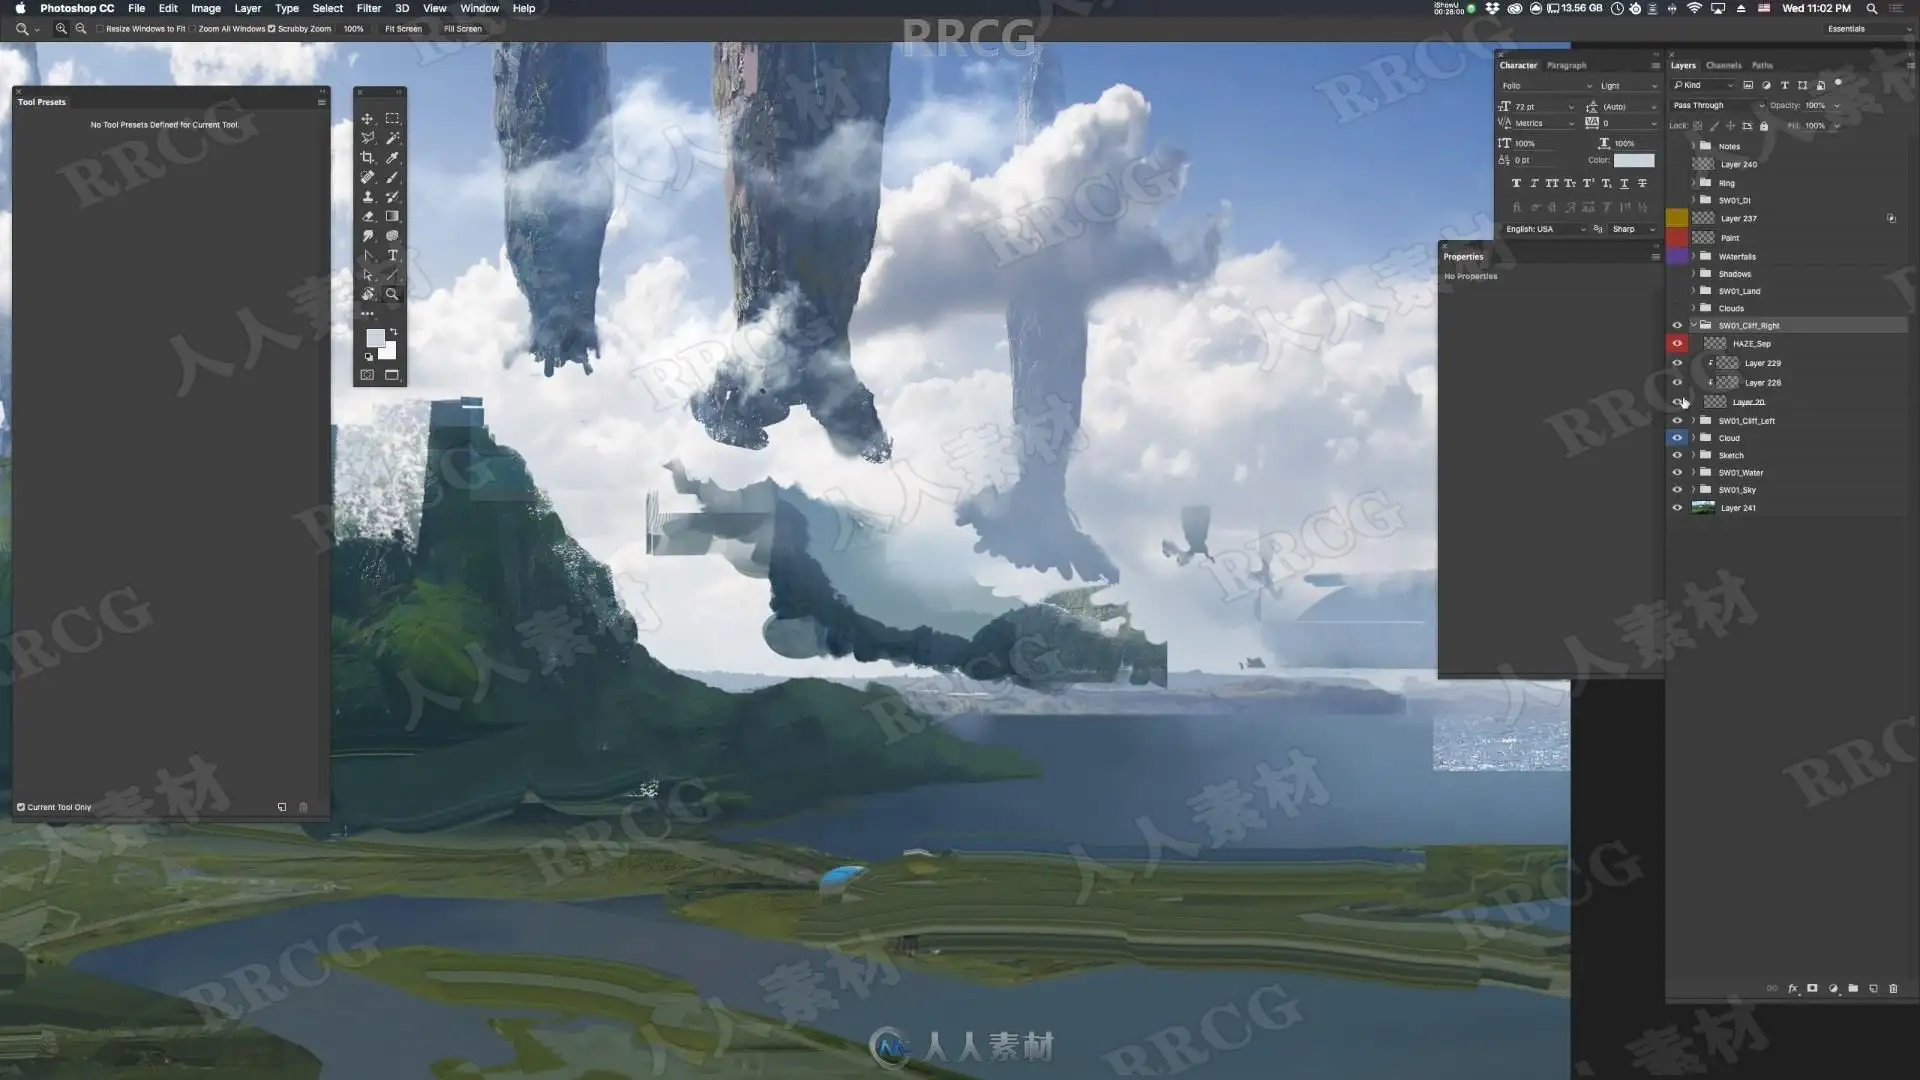Select the Brush tool

pos(392,177)
